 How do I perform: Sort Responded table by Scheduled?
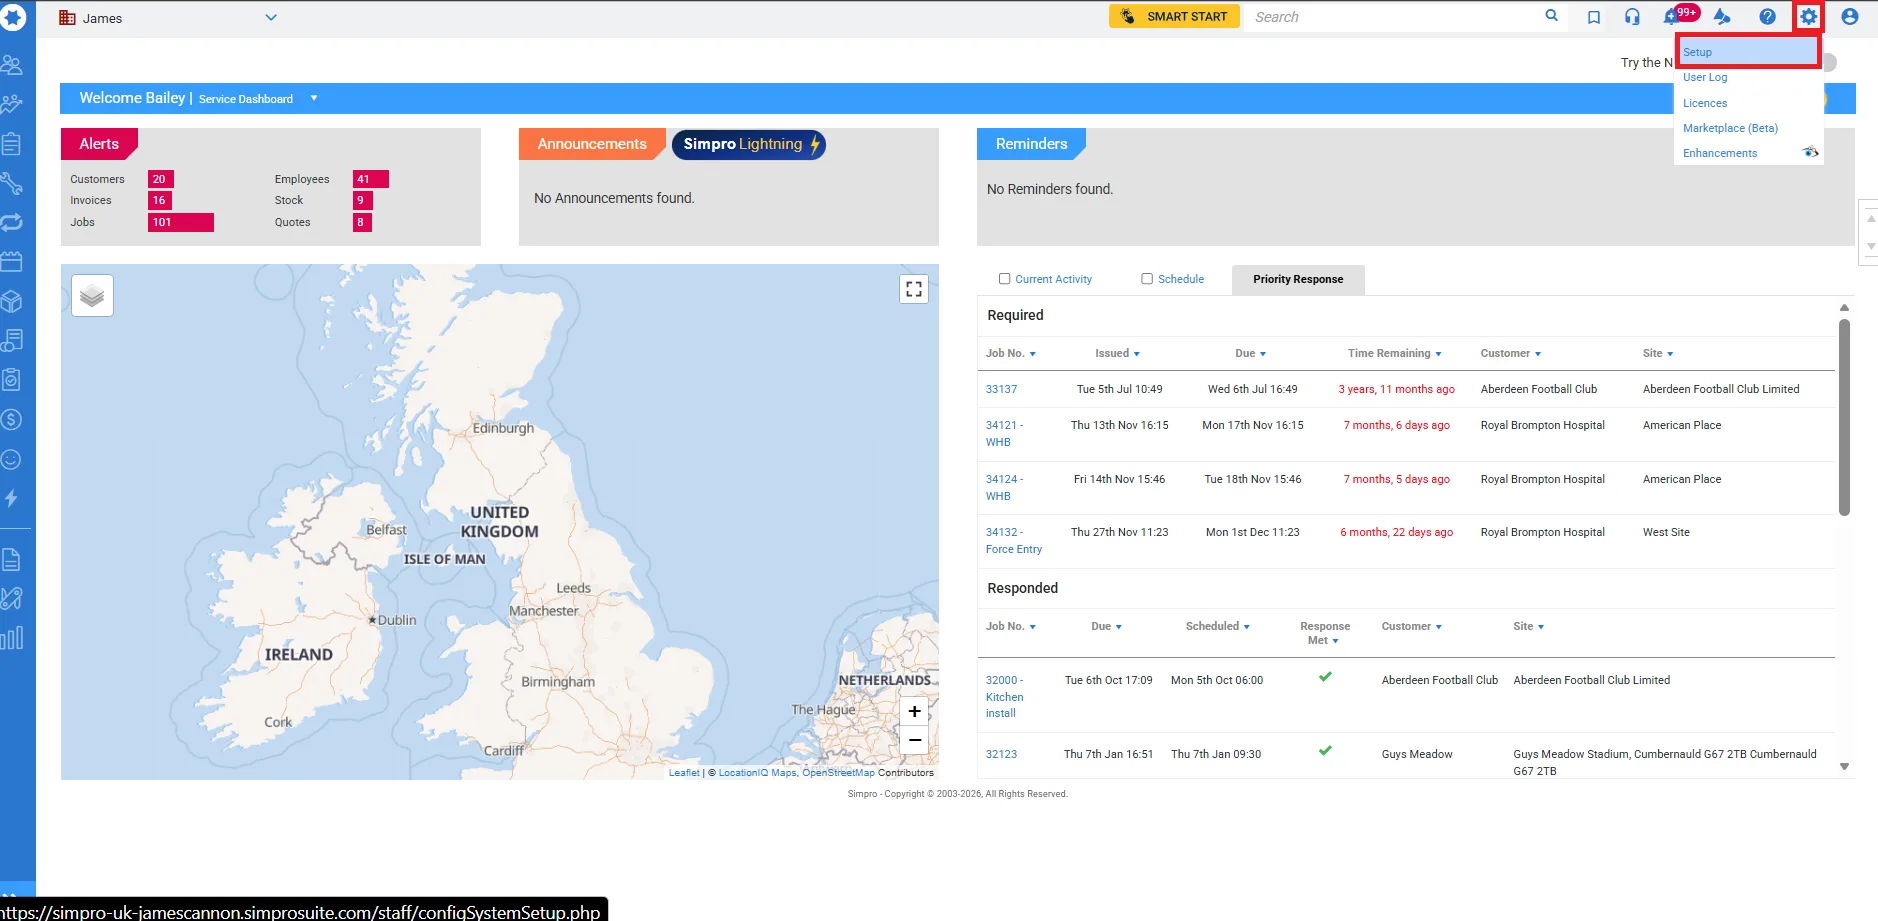[1218, 626]
